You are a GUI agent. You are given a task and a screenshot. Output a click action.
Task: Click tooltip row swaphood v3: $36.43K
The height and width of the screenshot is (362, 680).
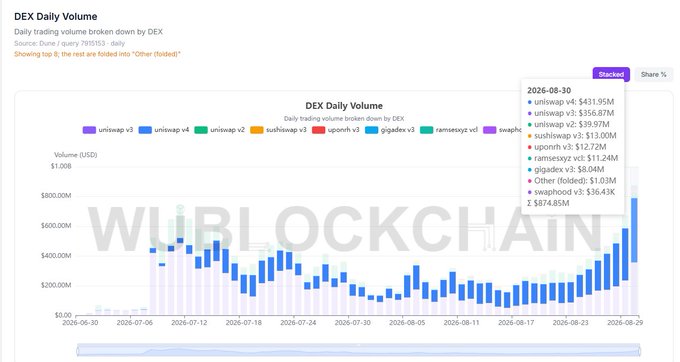coord(571,192)
